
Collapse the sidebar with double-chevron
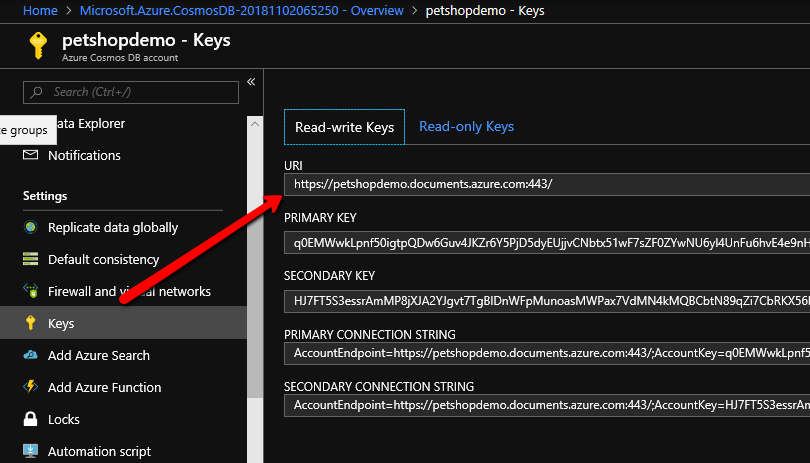tap(251, 82)
